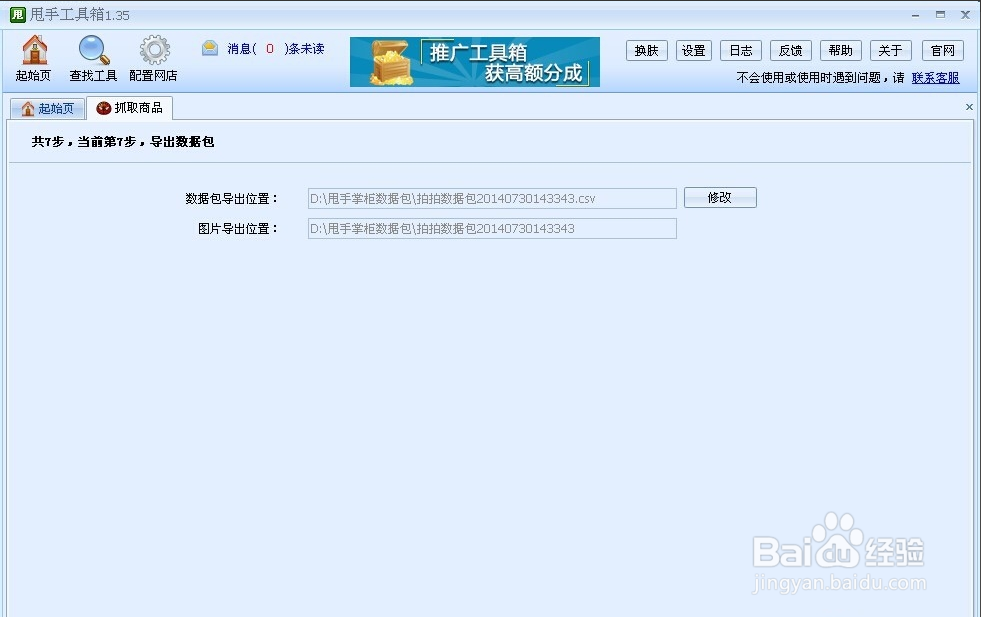Viewport: 981px width, 617px height.
Task: Click the 图片导出位置 label
Action: click(x=238, y=229)
